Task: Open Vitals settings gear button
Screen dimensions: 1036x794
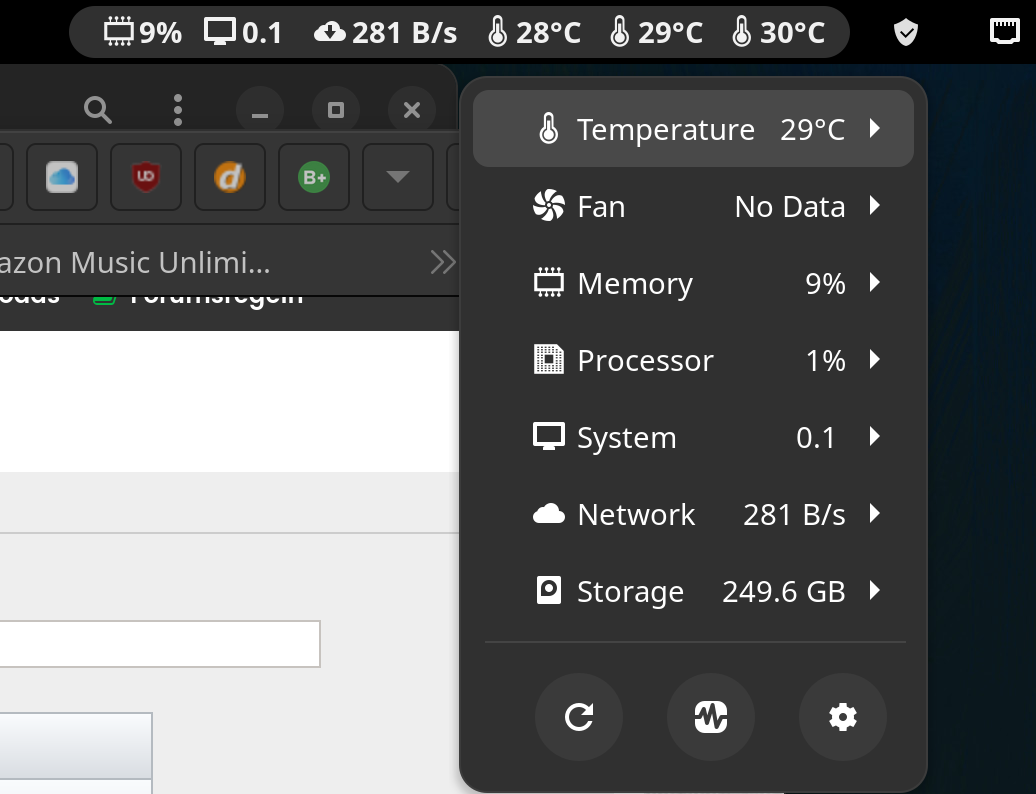Action: (843, 717)
